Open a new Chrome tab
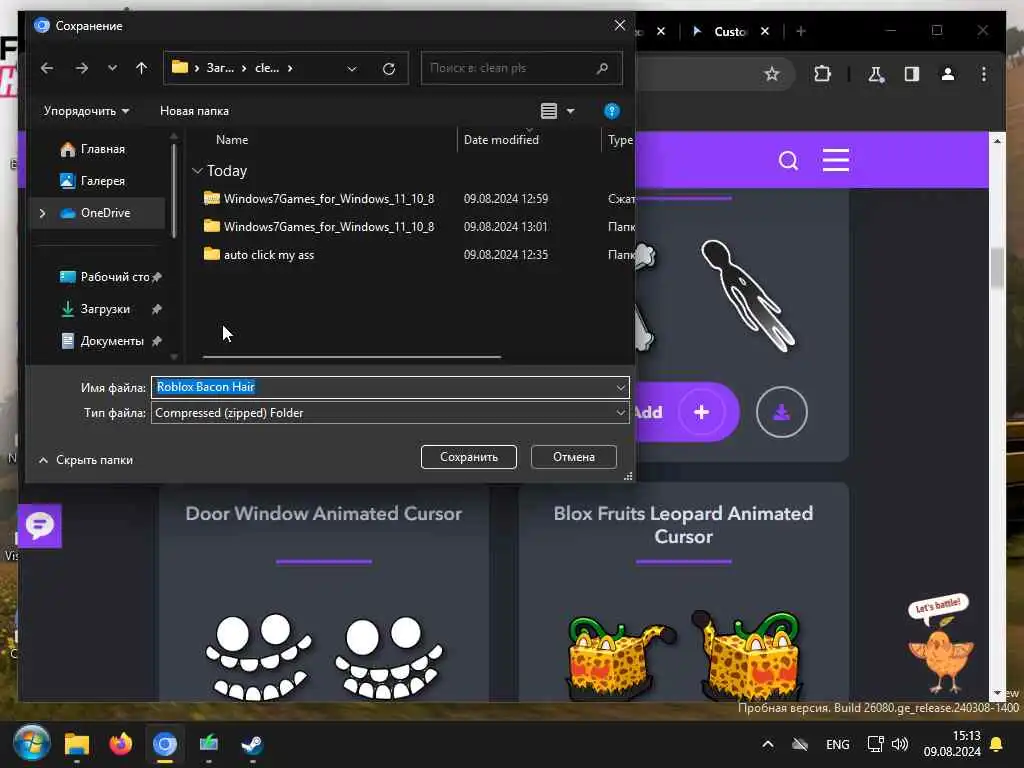The width and height of the screenshot is (1024, 768). tap(801, 31)
